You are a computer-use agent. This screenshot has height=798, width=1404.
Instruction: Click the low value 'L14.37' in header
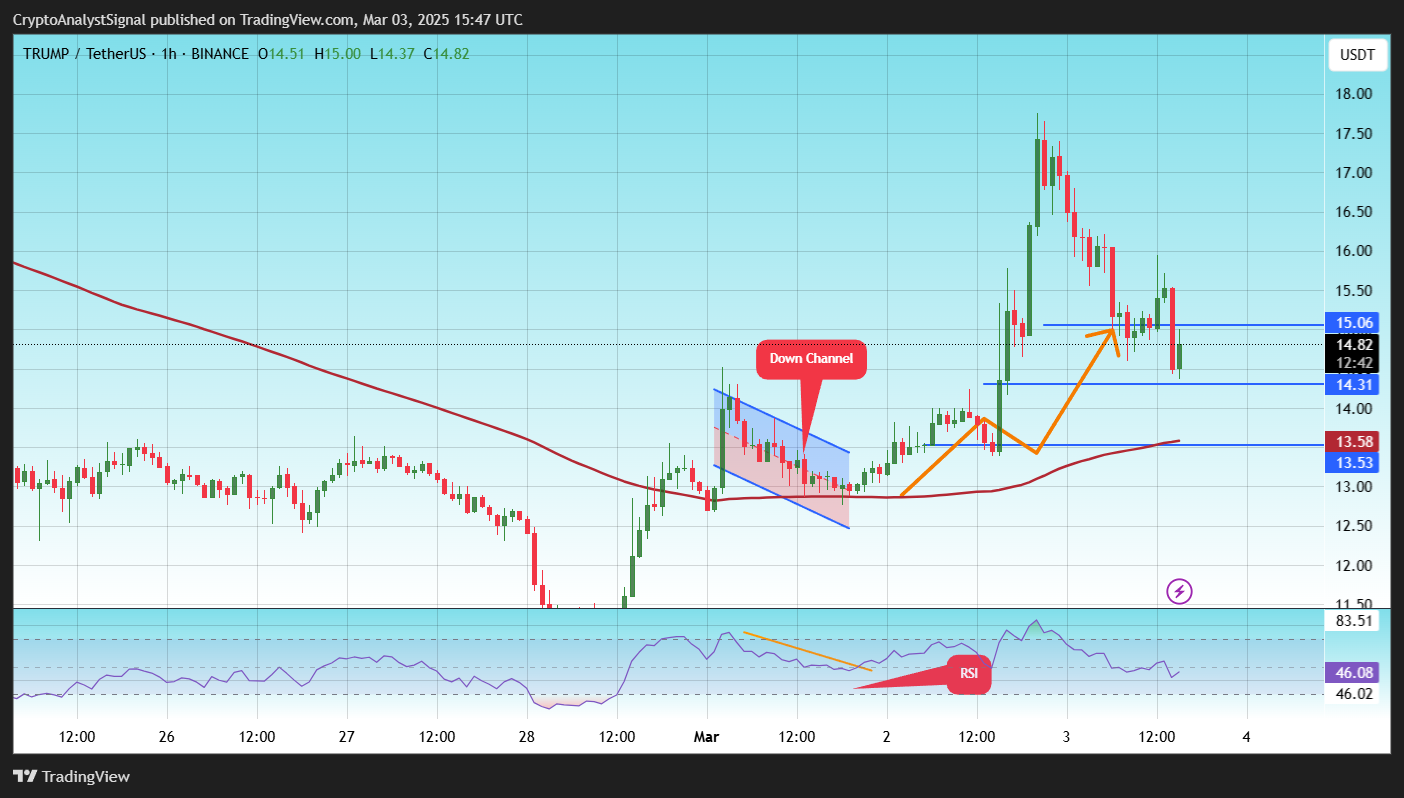point(393,53)
